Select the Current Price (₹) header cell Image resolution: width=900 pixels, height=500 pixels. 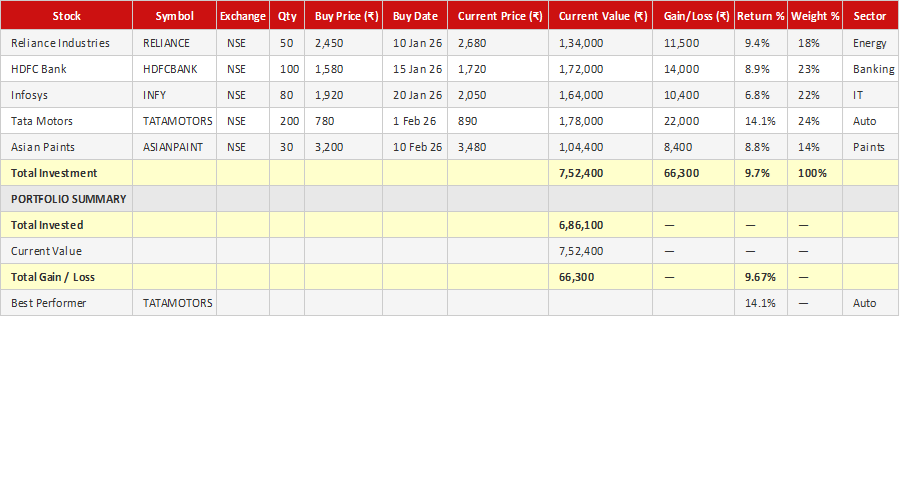[498, 15]
